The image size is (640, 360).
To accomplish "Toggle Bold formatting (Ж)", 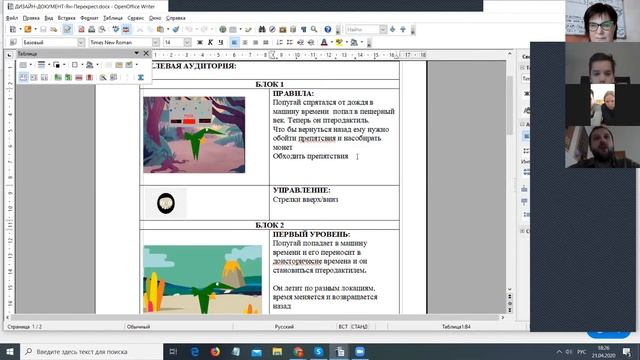I will click(200, 42).
